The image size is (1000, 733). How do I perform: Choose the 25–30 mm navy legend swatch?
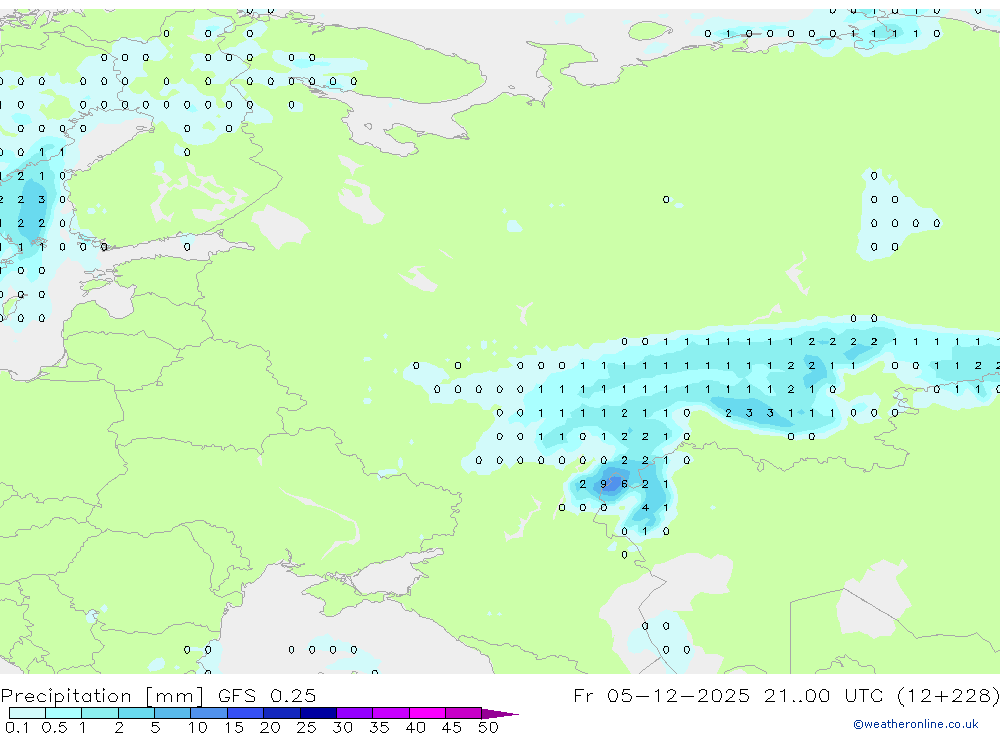(x=318, y=713)
